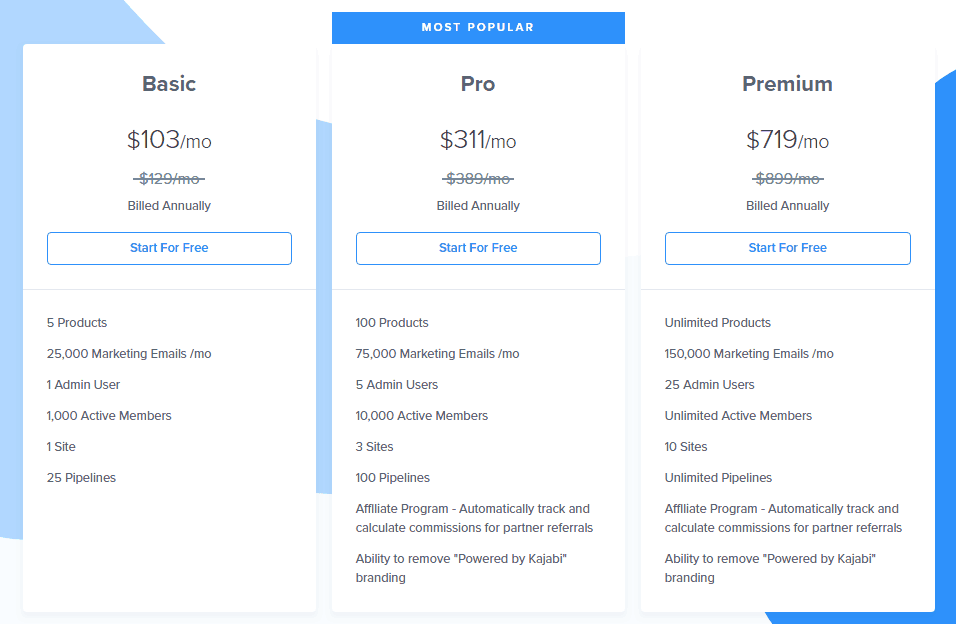Click the Pro plan title
This screenshot has width=956, height=624.
click(x=478, y=84)
